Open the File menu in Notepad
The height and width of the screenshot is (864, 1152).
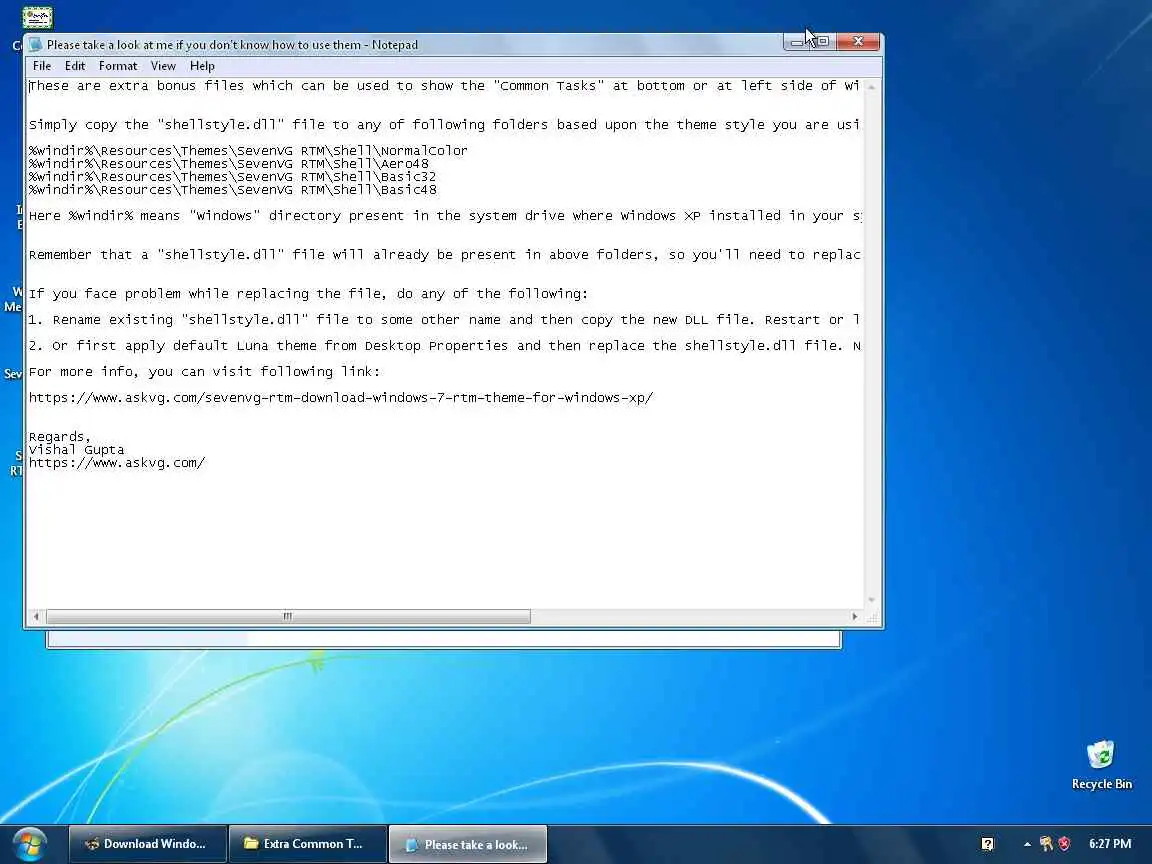[42, 66]
